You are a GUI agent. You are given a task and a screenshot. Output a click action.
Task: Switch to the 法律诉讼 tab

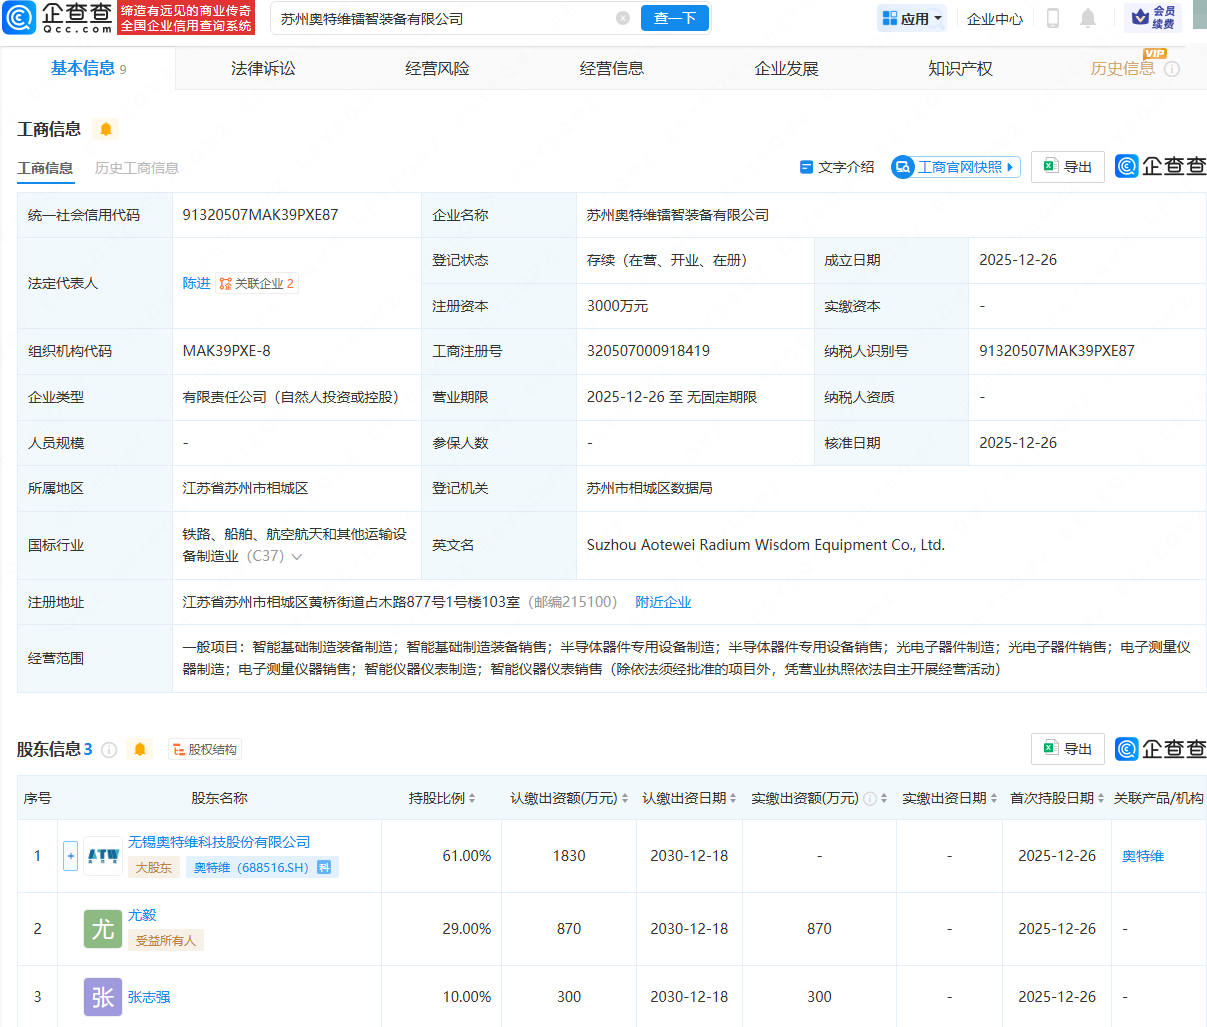click(x=263, y=67)
